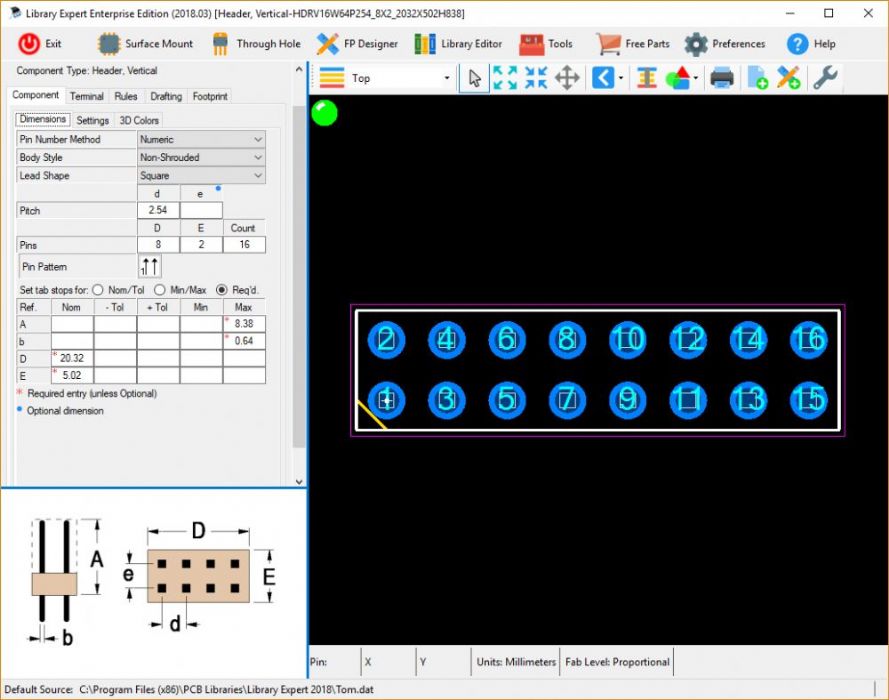Select the arrow pointer tool
Image resolution: width=889 pixels, height=700 pixels.
(474, 78)
